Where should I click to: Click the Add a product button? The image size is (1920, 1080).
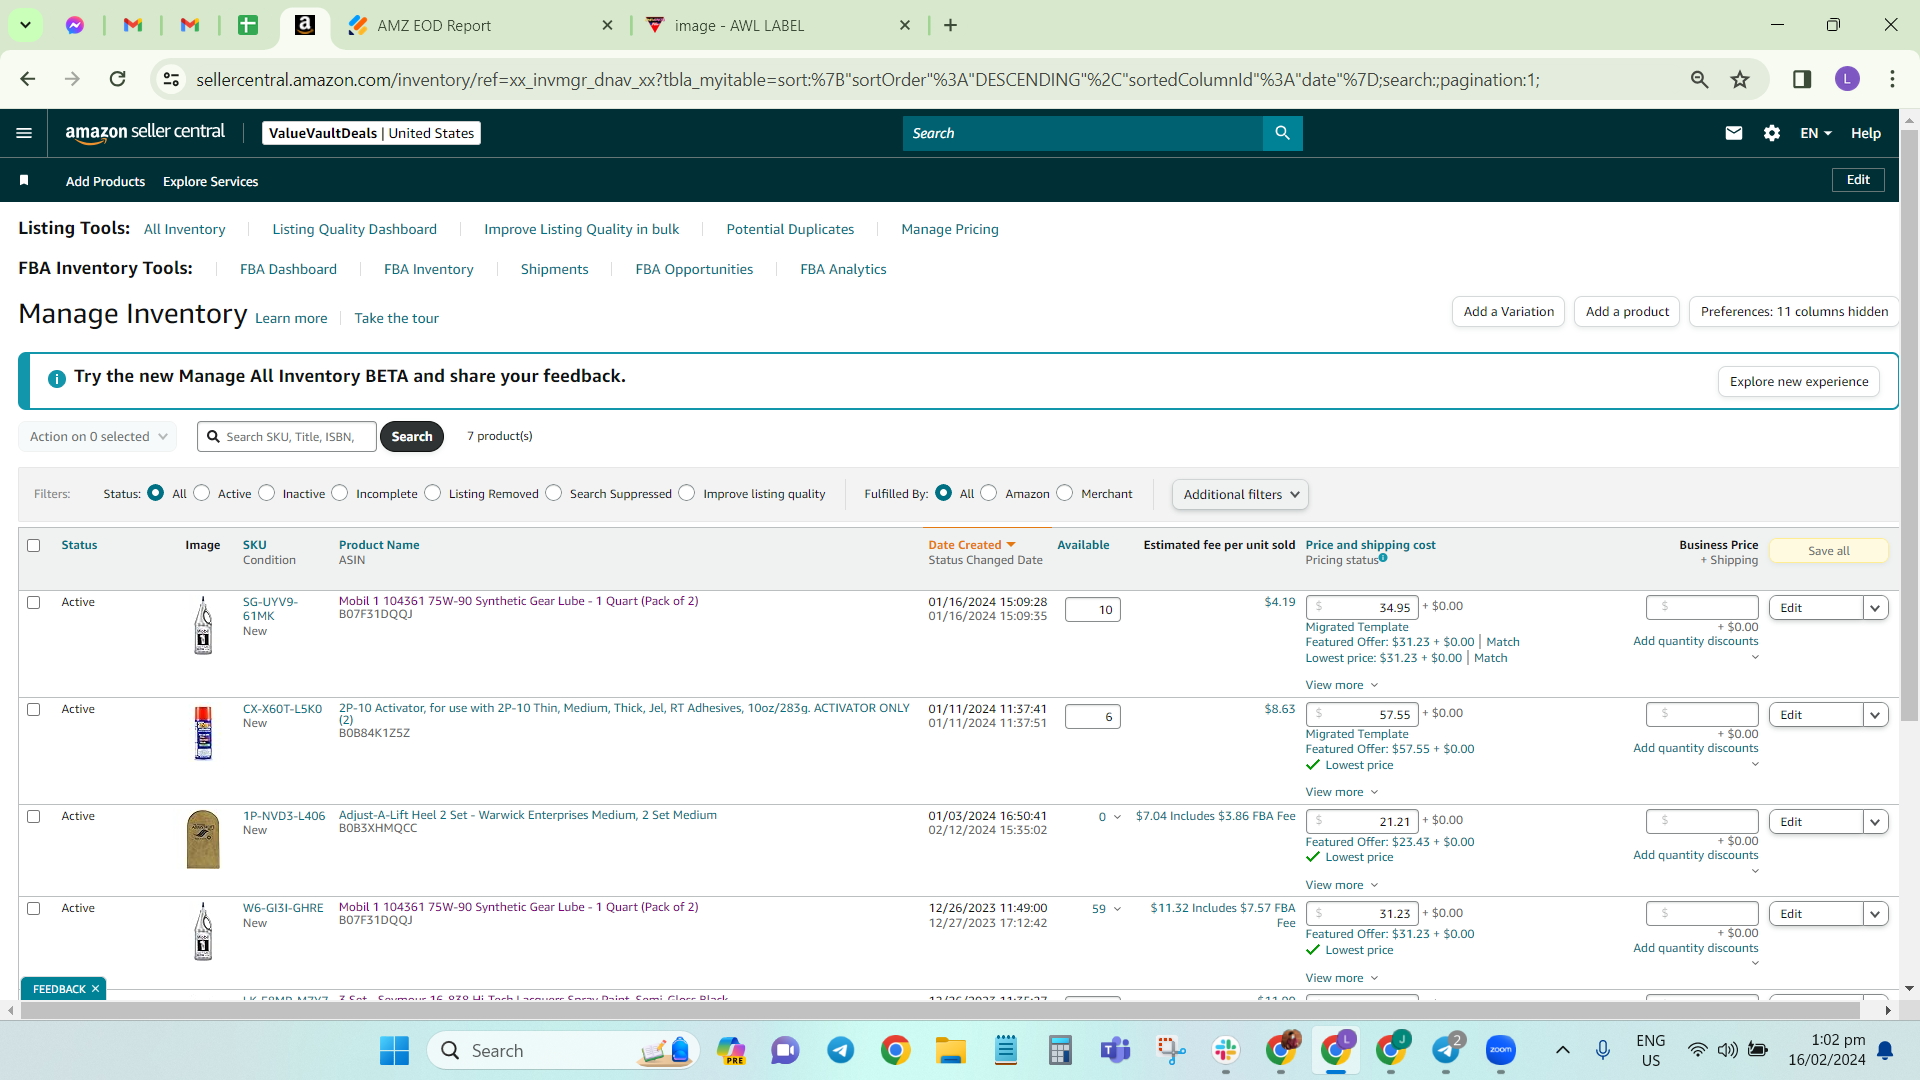(1627, 312)
